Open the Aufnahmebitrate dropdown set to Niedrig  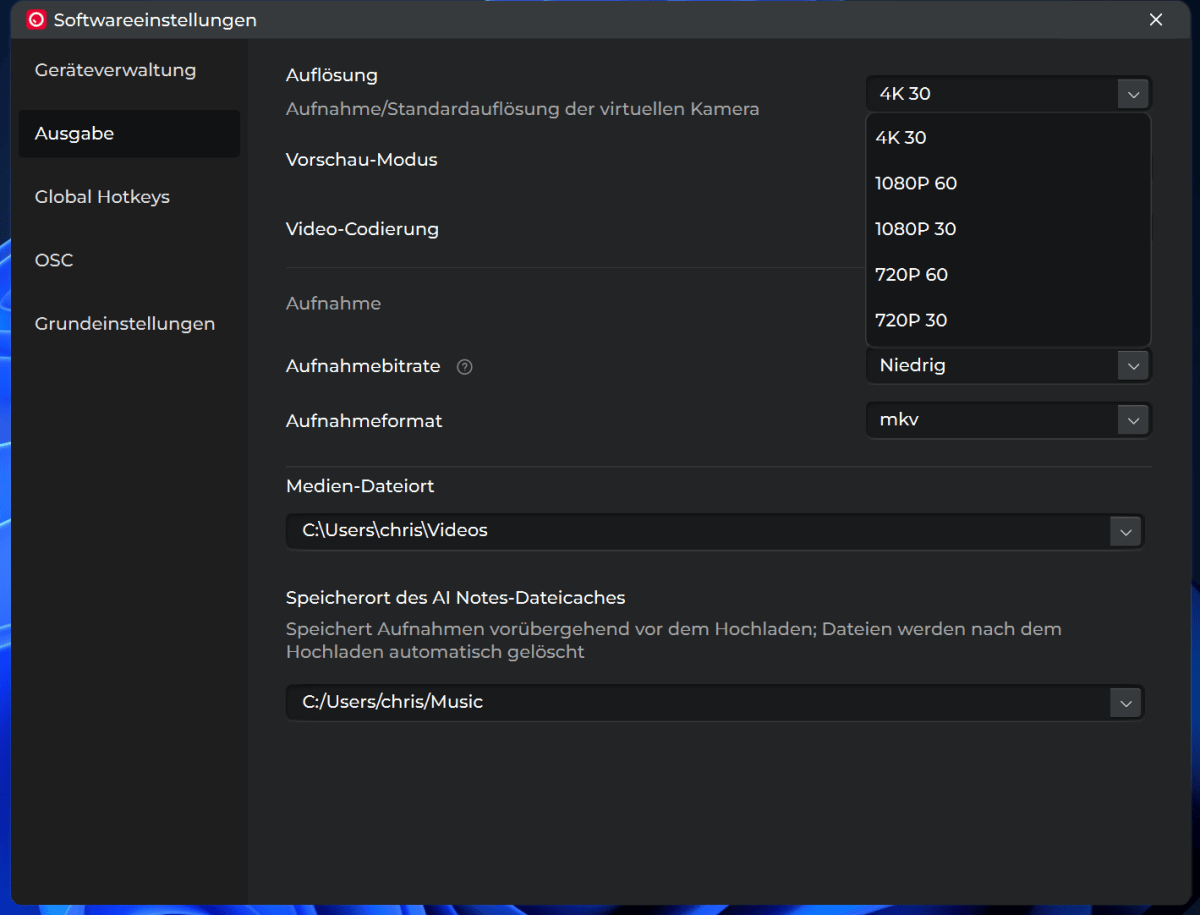(1008, 366)
